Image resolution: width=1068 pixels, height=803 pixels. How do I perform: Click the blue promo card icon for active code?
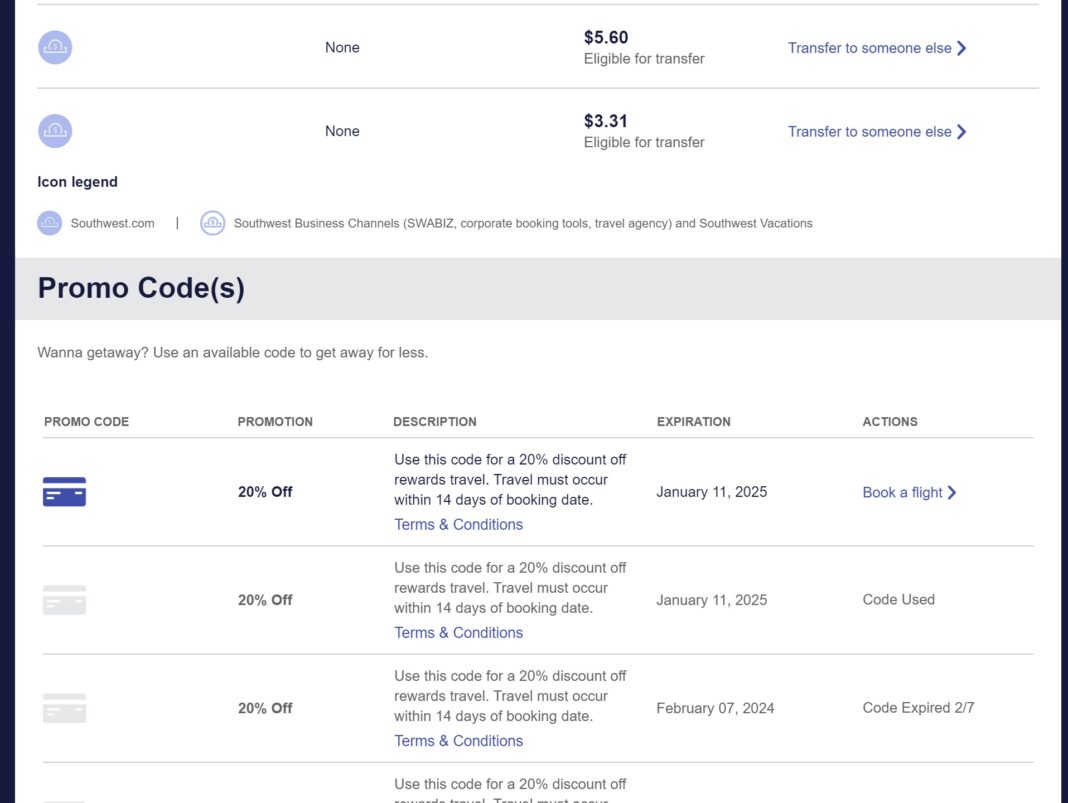point(64,492)
